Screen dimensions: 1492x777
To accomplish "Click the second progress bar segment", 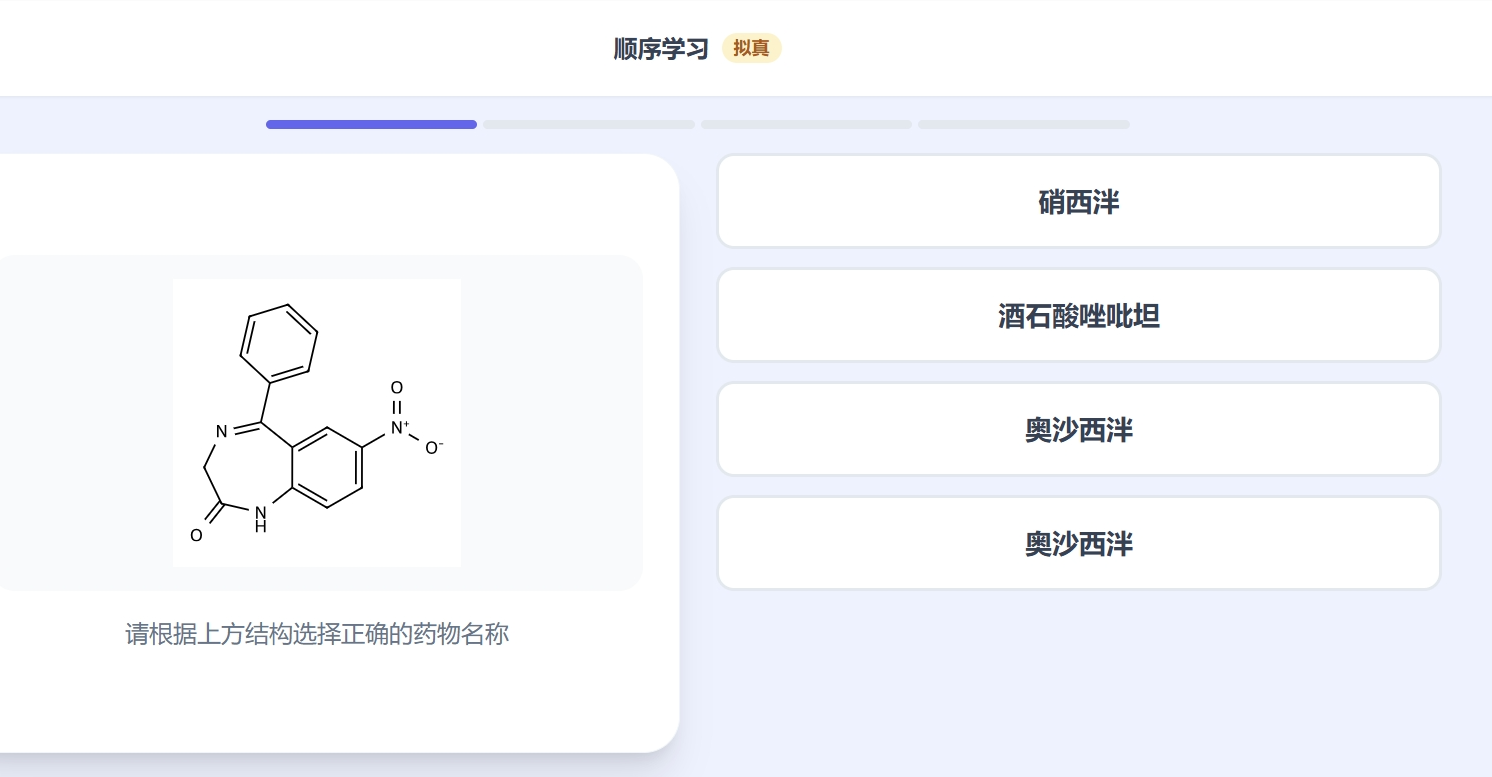I will pyautogui.click(x=588, y=124).
